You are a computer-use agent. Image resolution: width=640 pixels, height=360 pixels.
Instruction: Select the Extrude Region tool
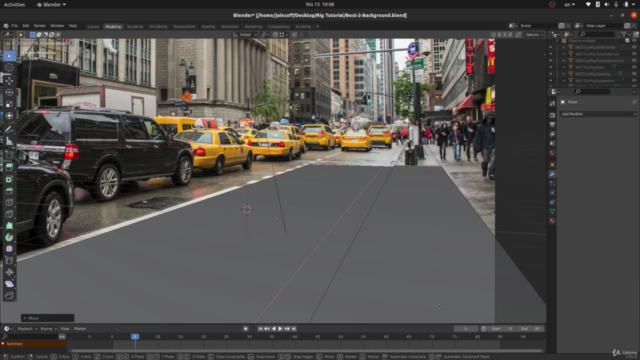(x=9, y=167)
